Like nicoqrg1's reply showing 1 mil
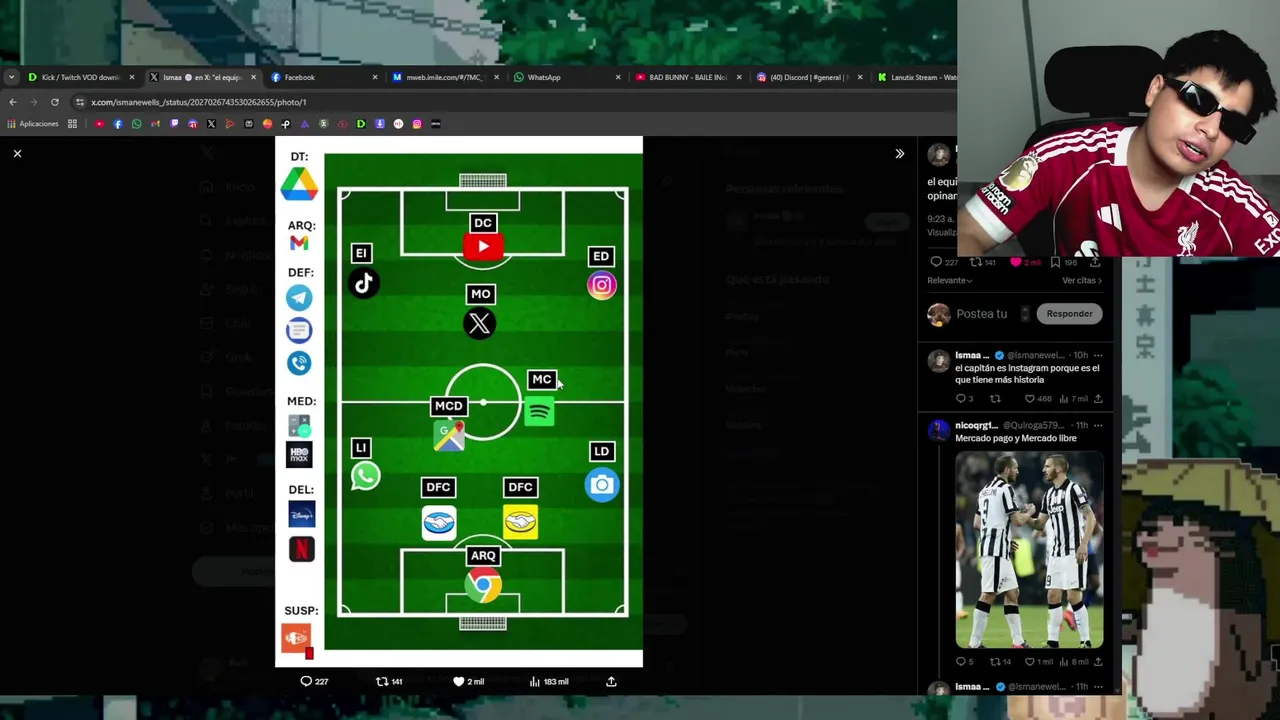Screen dimensions: 1280x720 pyautogui.click(x=1041, y=661)
